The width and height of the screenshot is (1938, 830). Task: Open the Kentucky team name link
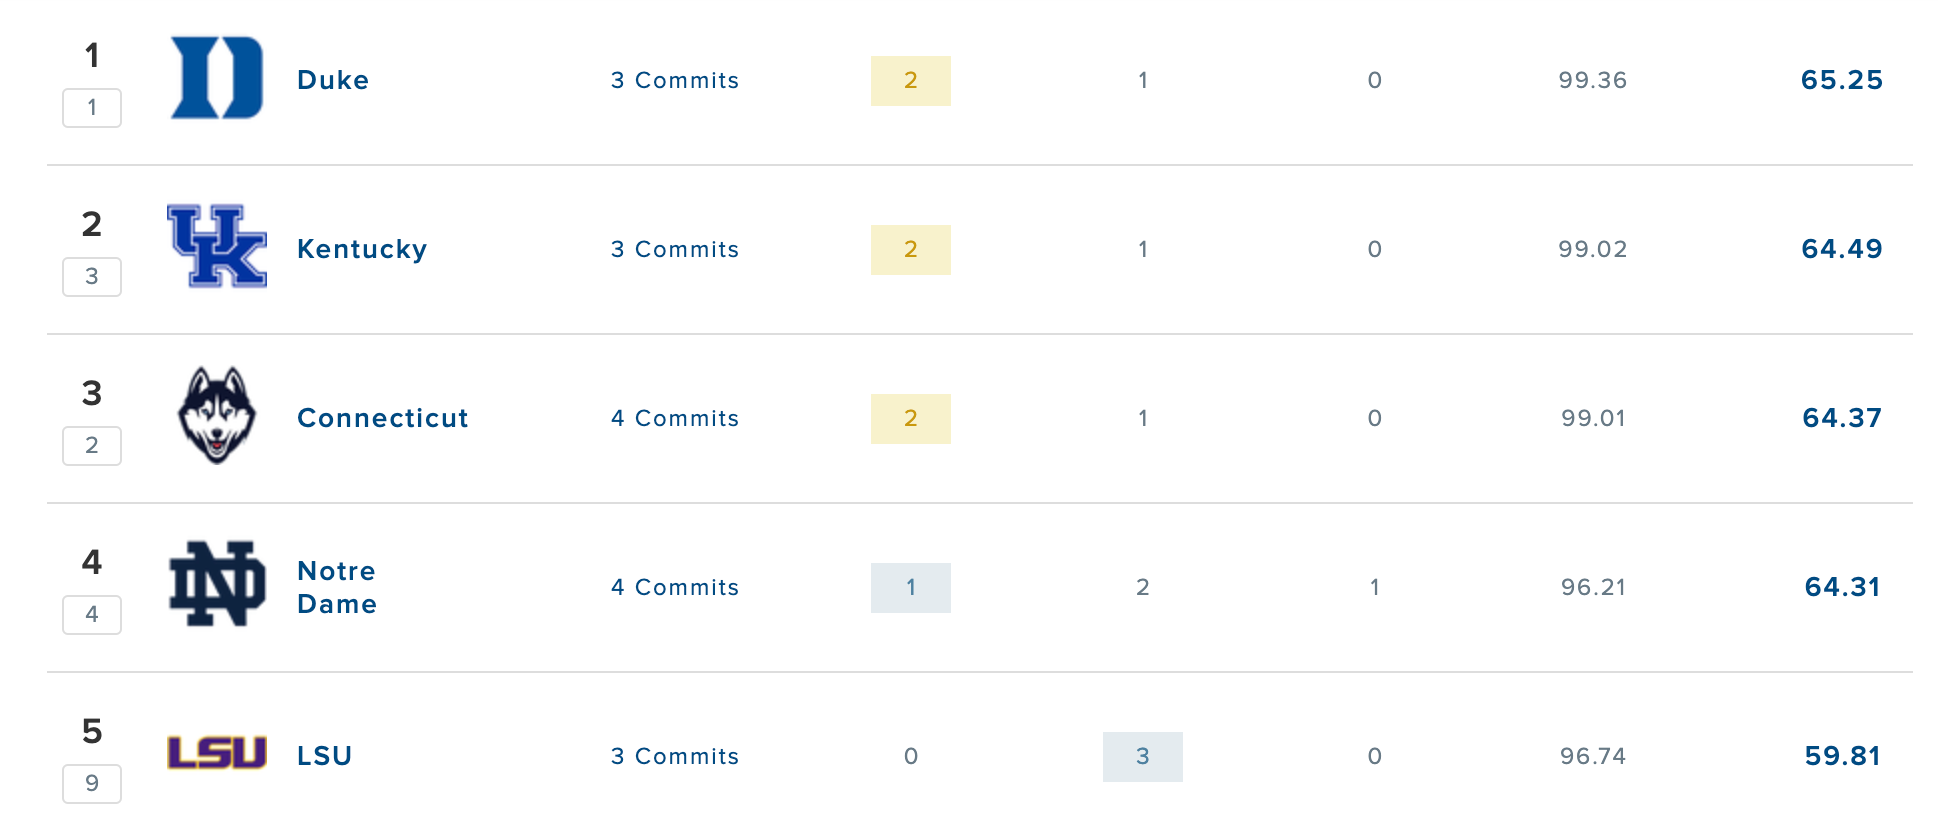click(362, 249)
